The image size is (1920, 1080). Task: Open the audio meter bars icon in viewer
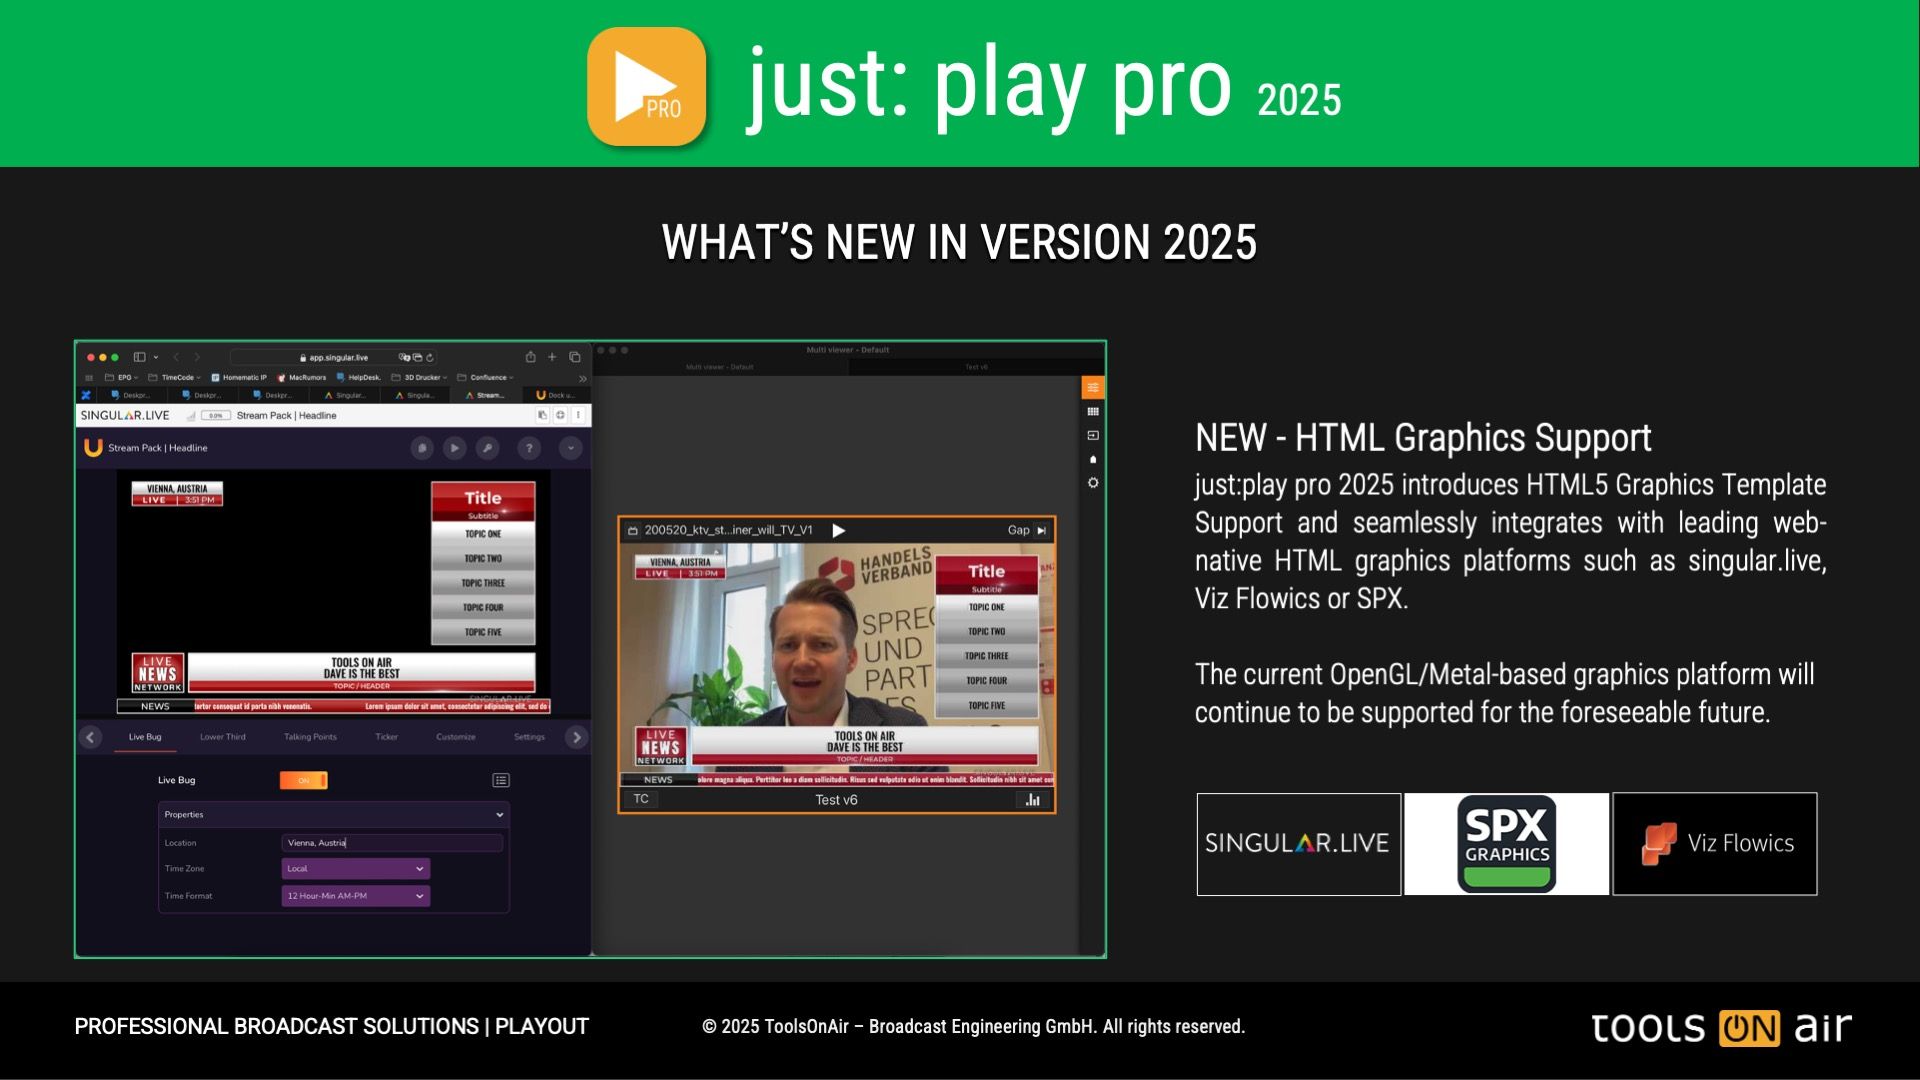pyautogui.click(x=1033, y=800)
